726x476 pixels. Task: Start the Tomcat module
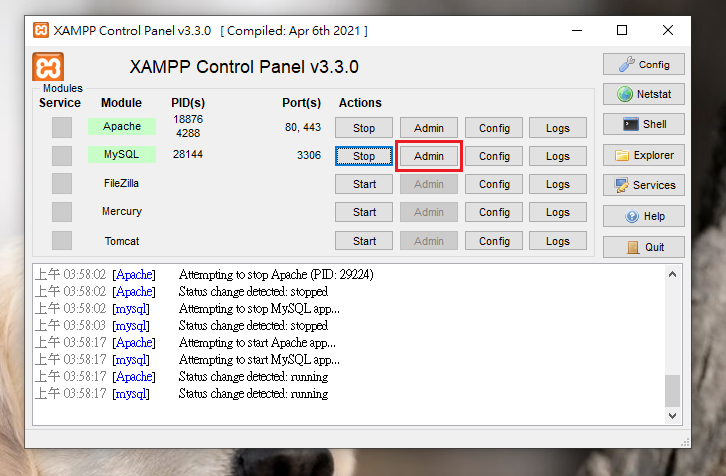[x=364, y=241]
